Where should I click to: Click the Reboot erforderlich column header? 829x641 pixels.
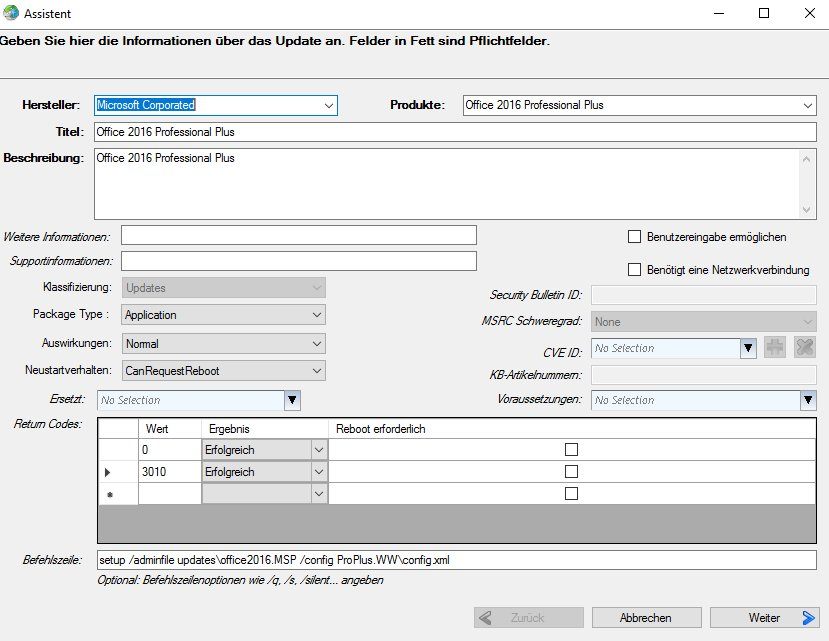[572, 429]
